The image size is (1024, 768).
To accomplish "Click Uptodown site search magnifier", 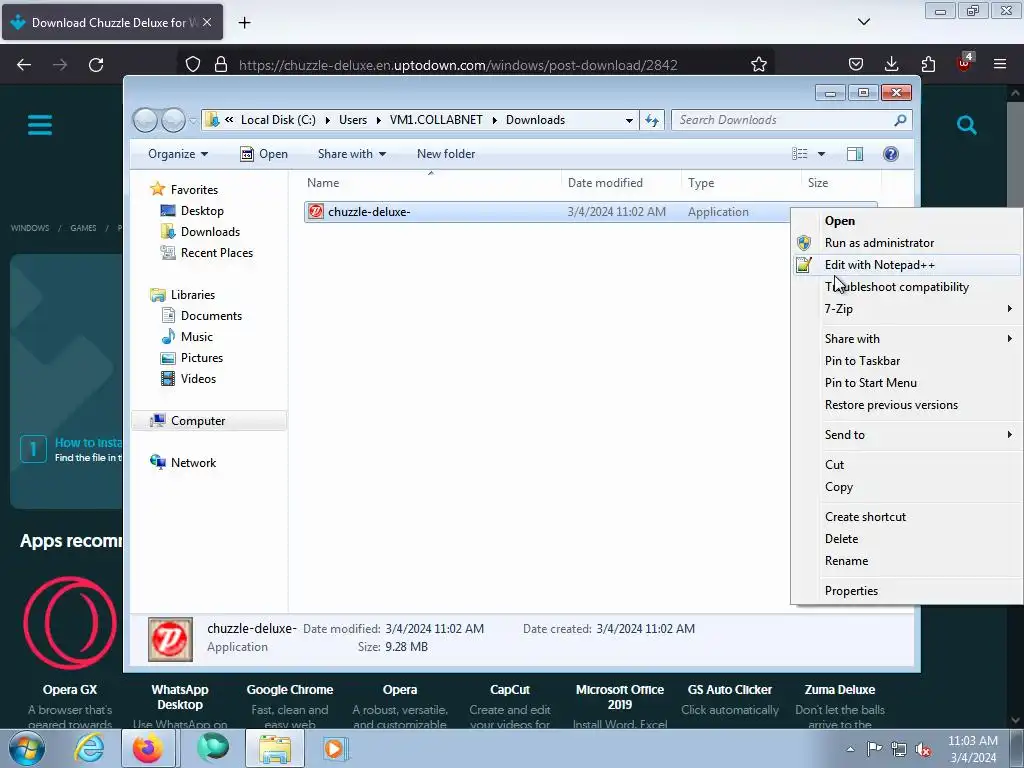I will pos(967,125).
